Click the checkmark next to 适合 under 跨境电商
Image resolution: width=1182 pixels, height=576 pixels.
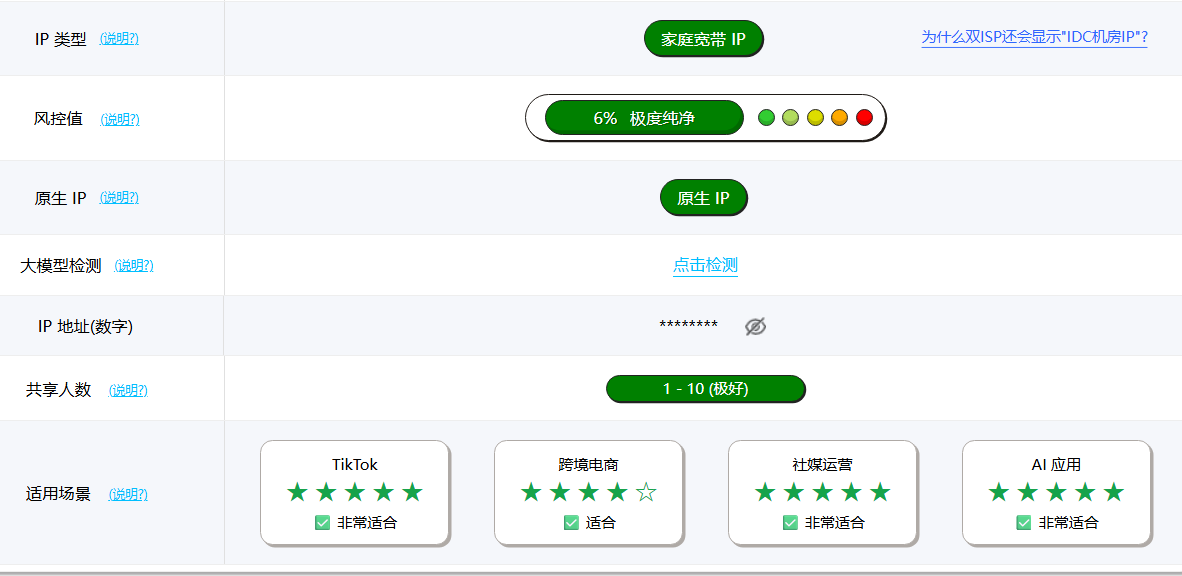point(571,522)
